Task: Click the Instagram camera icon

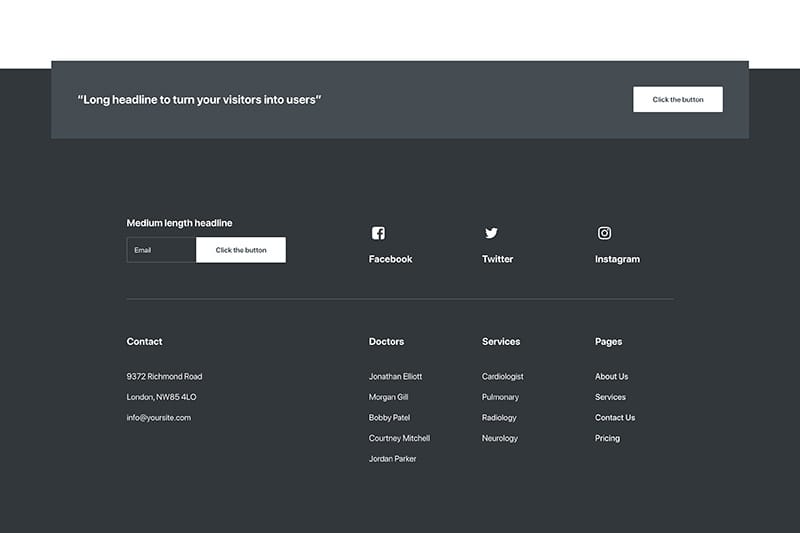Action: point(604,233)
